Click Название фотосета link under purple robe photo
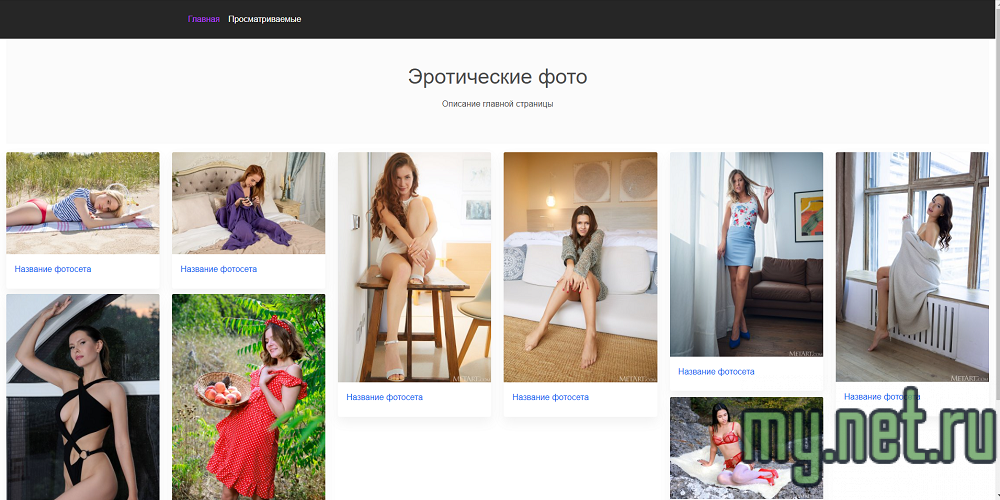The height and width of the screenshot is (500, 1000). pyautogui.click(x=218, y=269)
